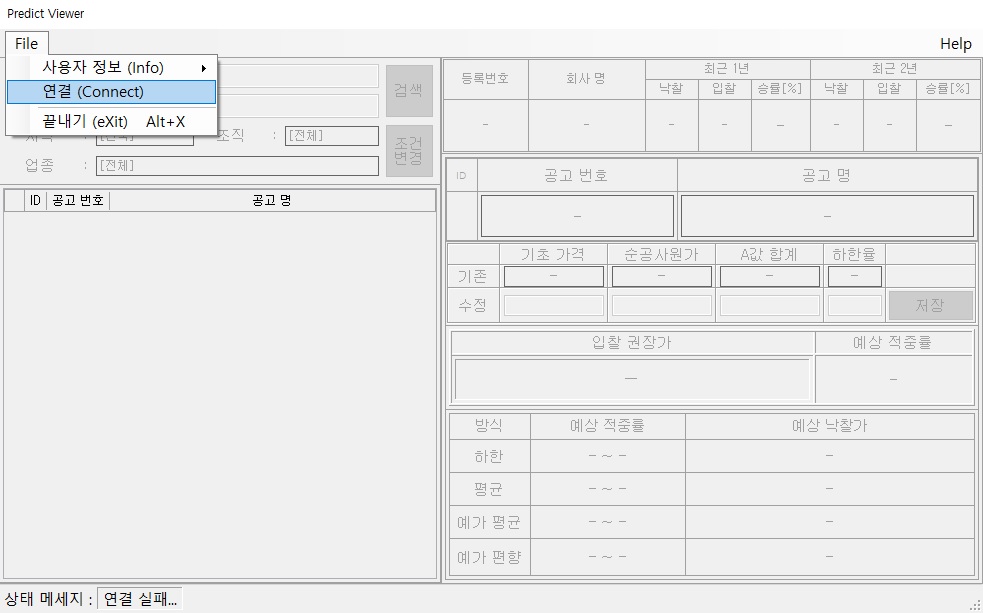Open the Help menu
Image resolution: width=983 pixels, height=613 pixels.
click(x=955, y=44)
